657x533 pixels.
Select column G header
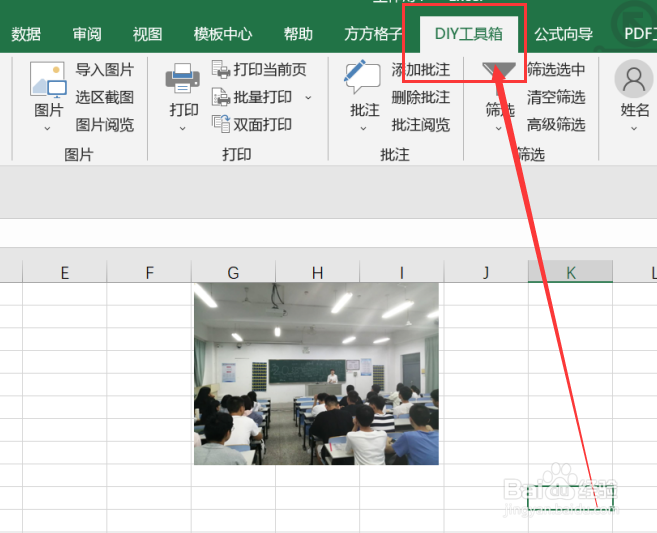point(233,272)
